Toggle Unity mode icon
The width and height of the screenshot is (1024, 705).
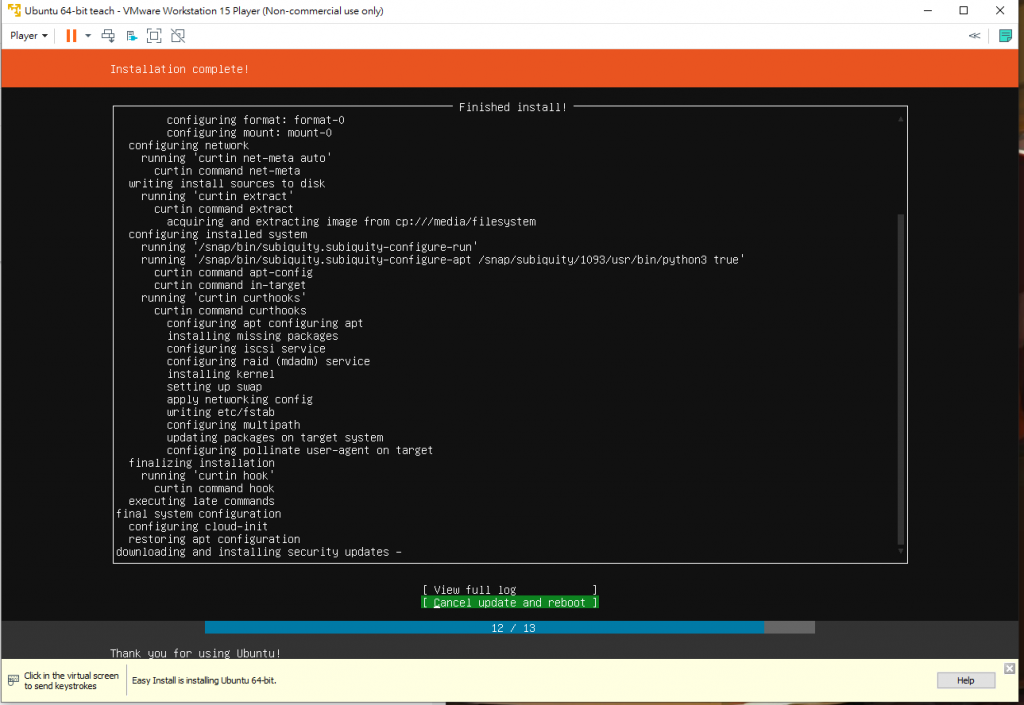(x=178, y=36)
